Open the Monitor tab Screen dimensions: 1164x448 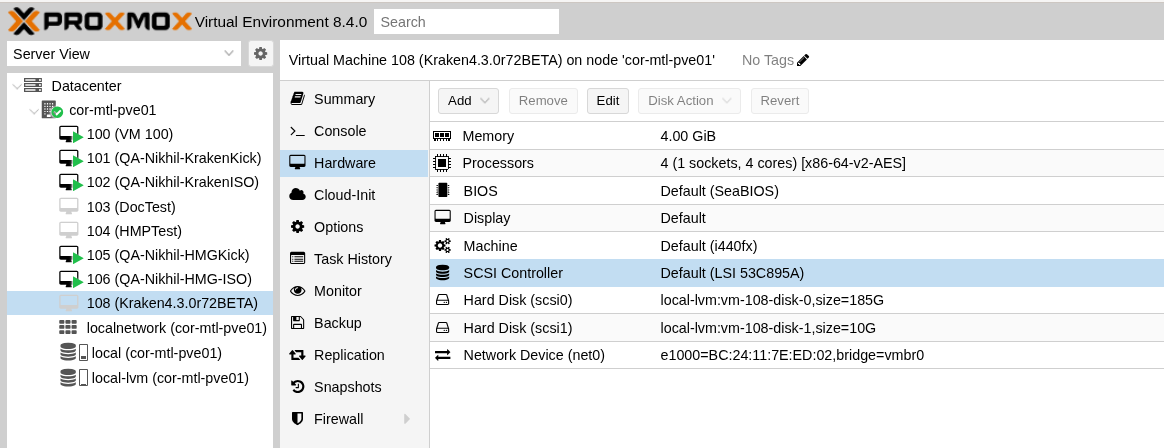pos(354,290)
